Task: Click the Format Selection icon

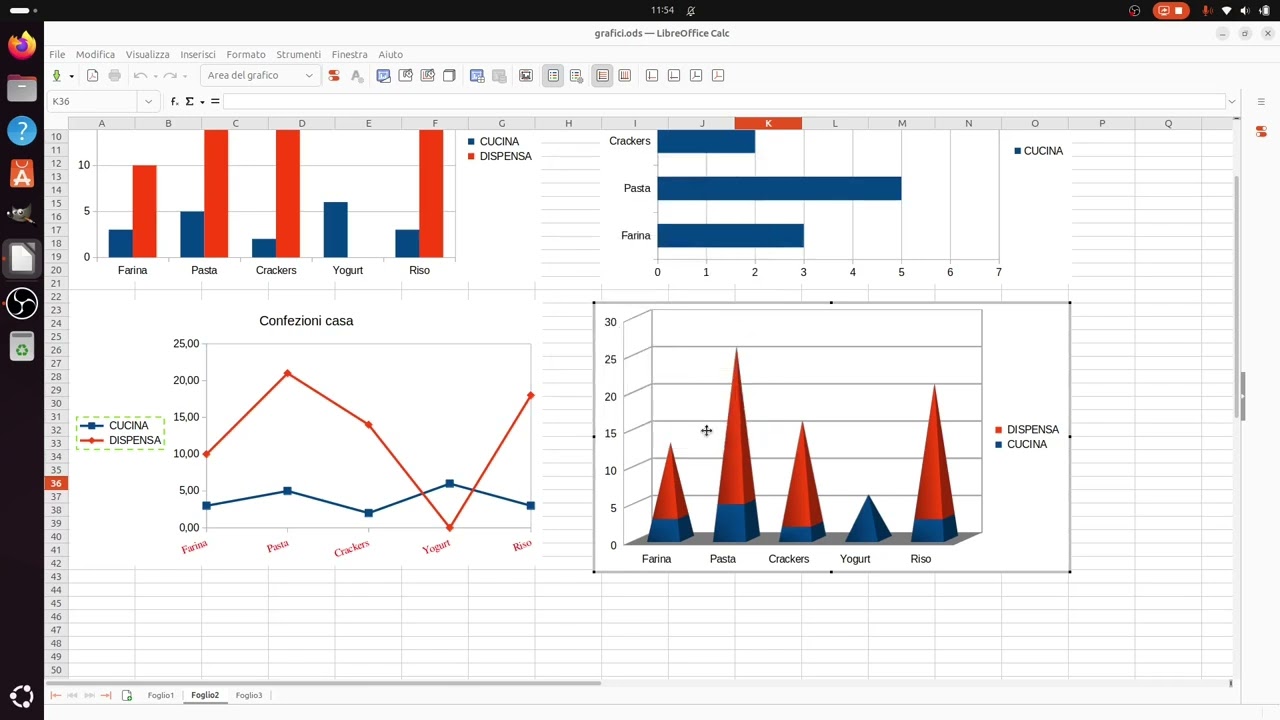Action: 334,75
